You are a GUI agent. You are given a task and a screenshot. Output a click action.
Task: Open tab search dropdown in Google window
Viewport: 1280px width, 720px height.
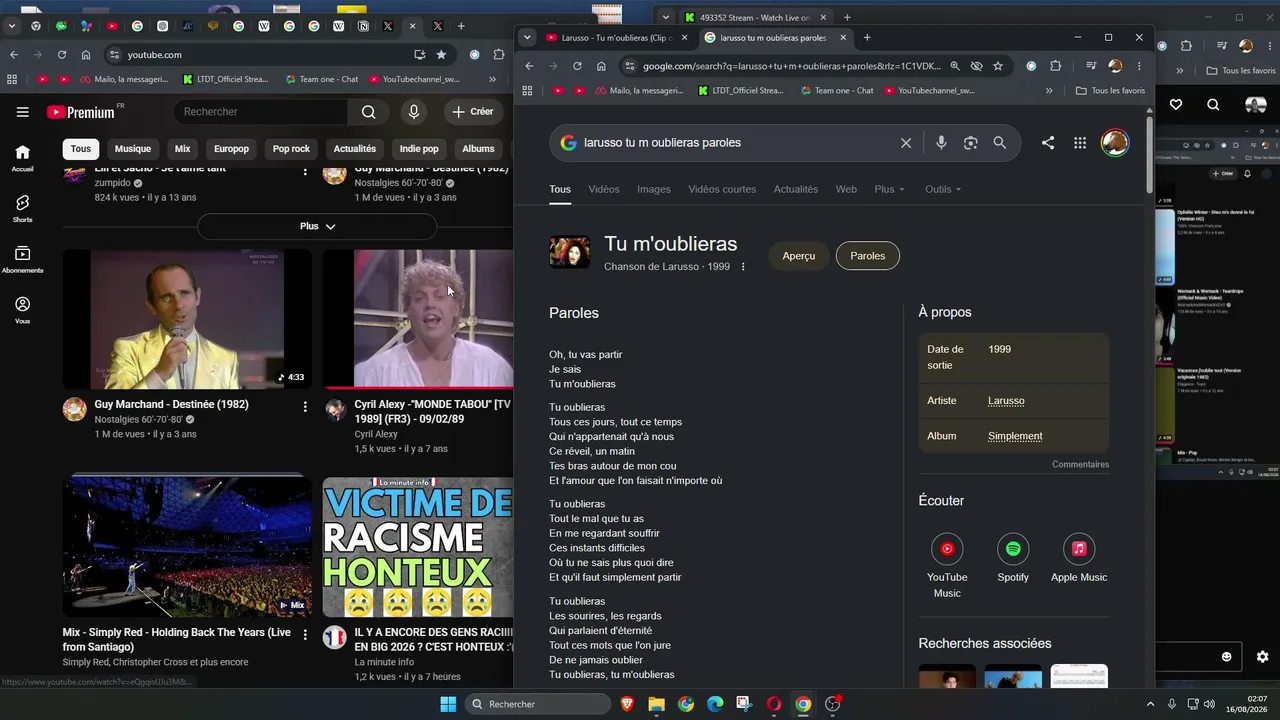(x=527, y=38)
